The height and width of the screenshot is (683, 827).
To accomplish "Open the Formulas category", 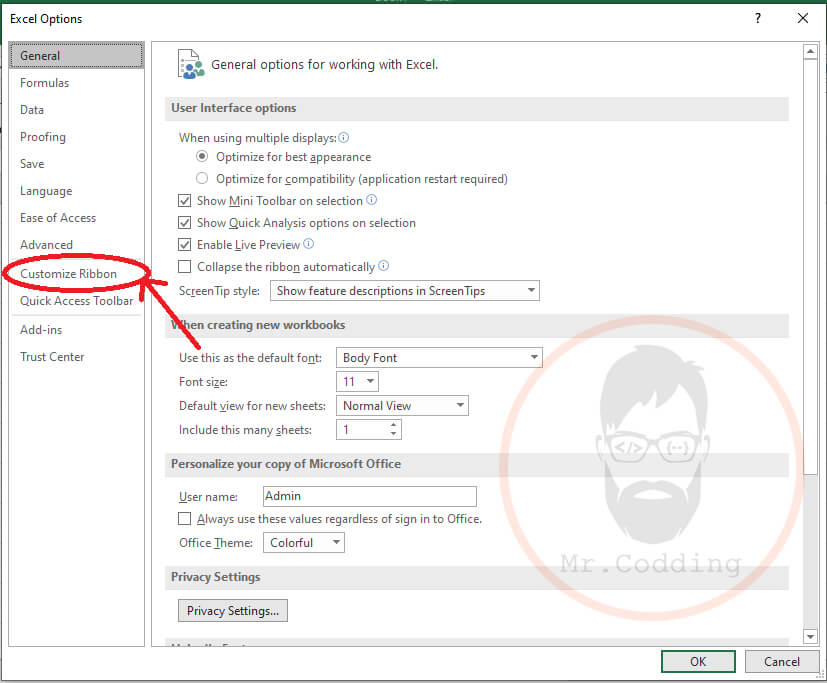I will [76, 83].
